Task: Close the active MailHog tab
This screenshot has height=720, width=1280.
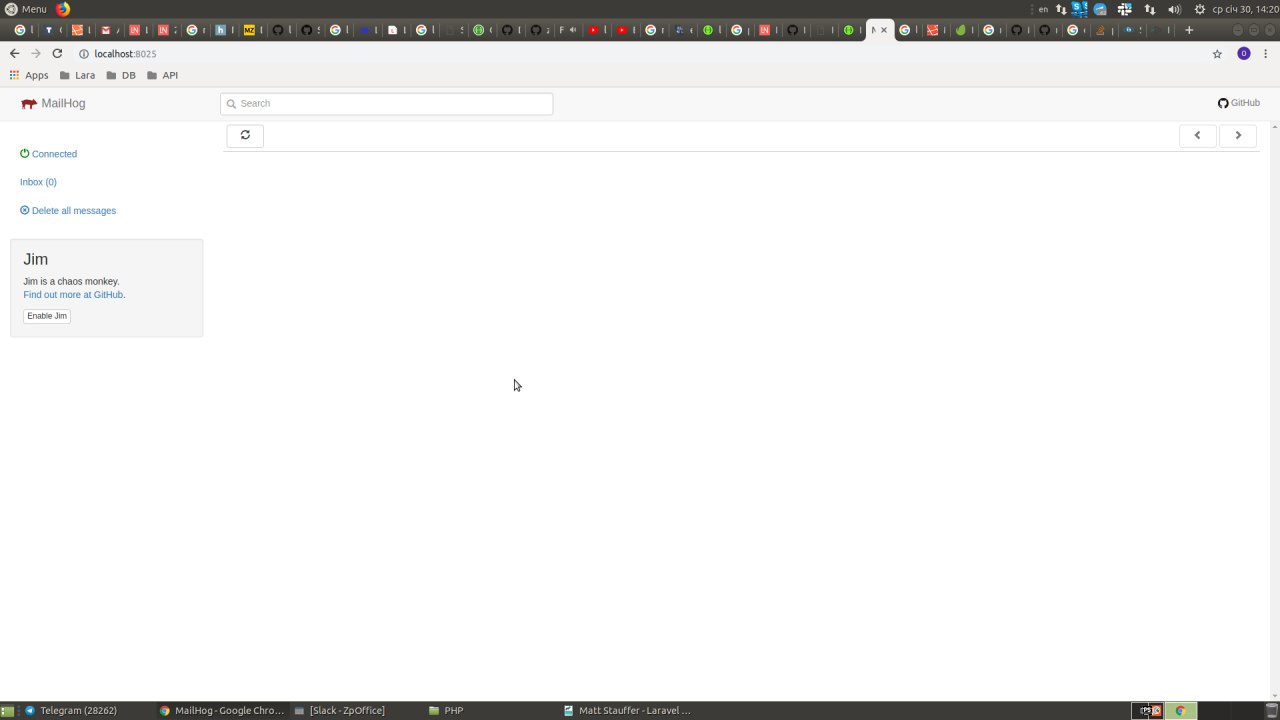Action: [x=884, y=30]
